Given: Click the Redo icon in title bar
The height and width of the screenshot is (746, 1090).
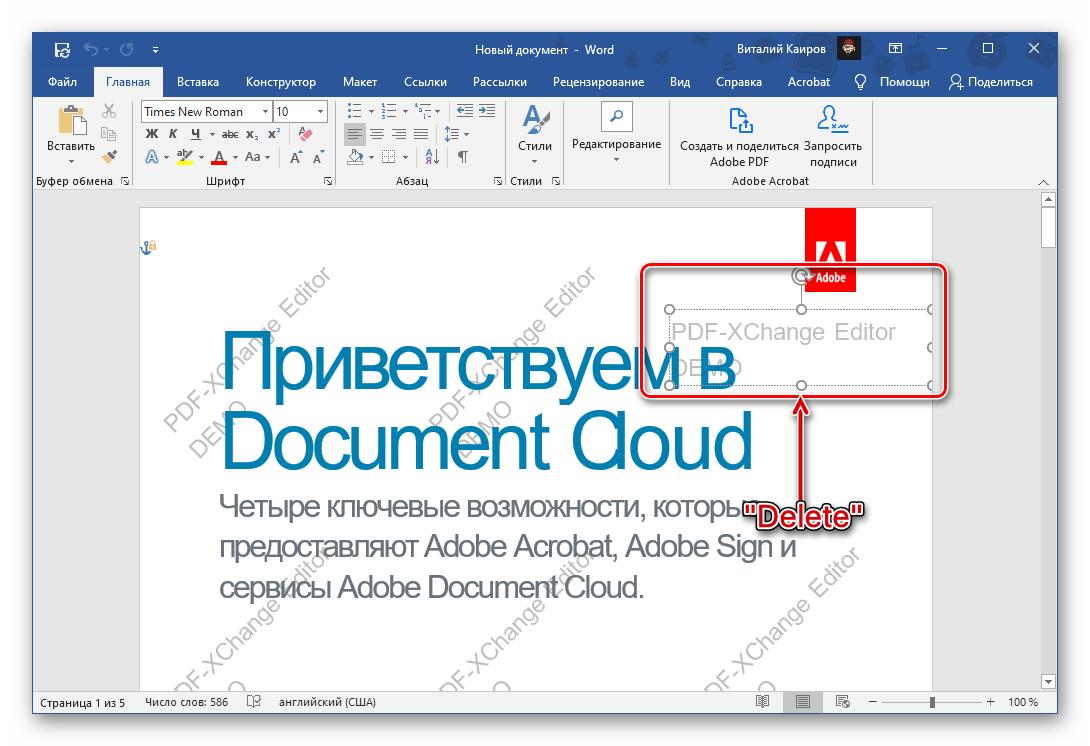Looking at the screenshot, I should (x=127, y=49).
